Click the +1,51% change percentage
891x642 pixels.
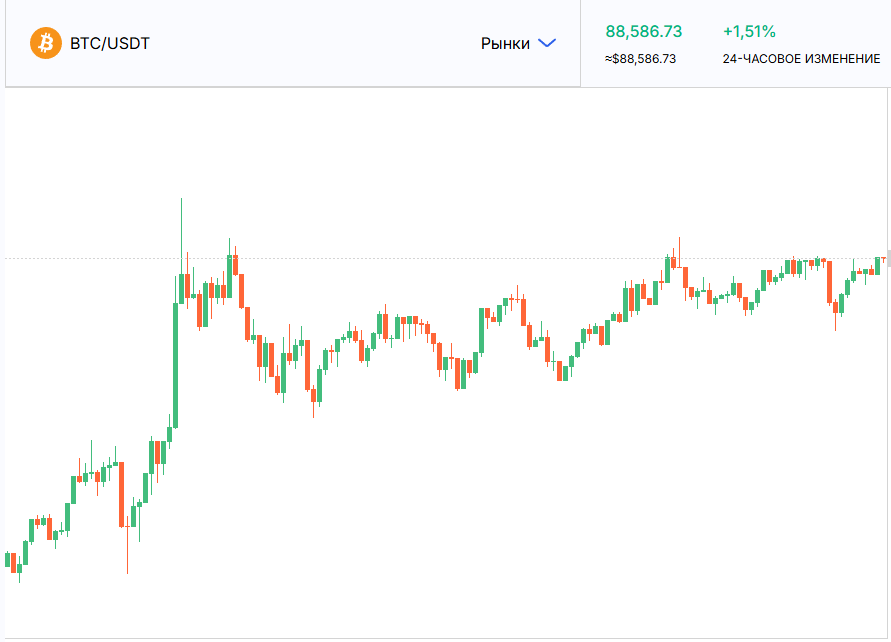[x=749, y=31]
